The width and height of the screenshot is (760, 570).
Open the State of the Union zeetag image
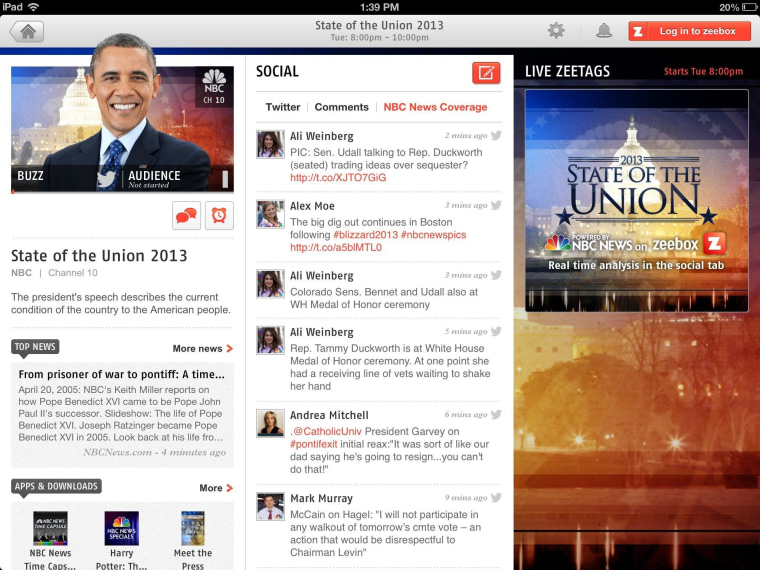(x=636, y=200)
